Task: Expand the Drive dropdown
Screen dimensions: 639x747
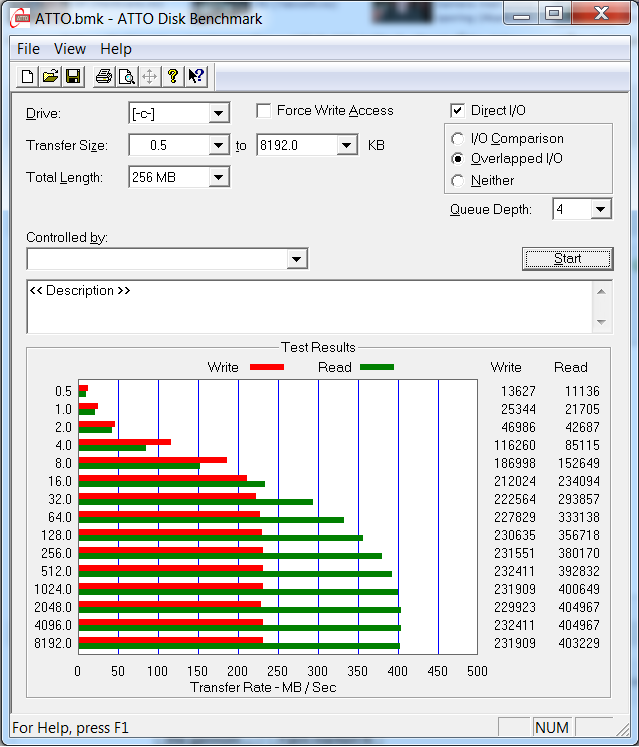Action: click(219, 113)
